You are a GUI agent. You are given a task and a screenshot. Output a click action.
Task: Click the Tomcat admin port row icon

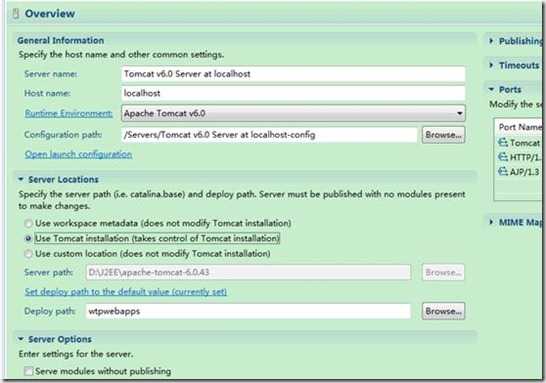tap(503, 142)
